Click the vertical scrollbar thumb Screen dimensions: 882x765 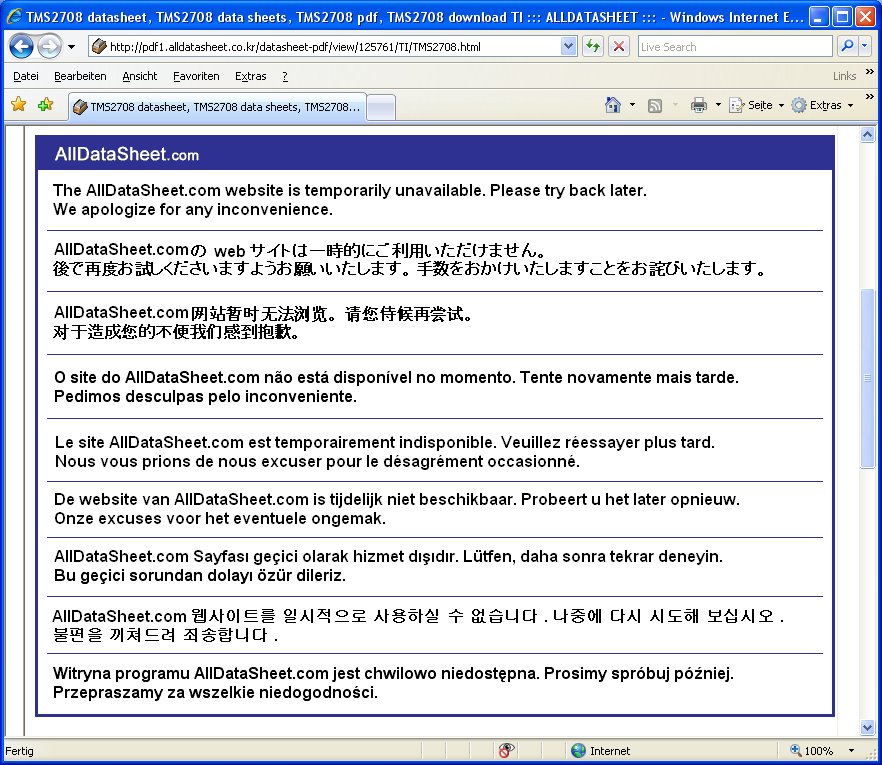[x=867, y=378]
